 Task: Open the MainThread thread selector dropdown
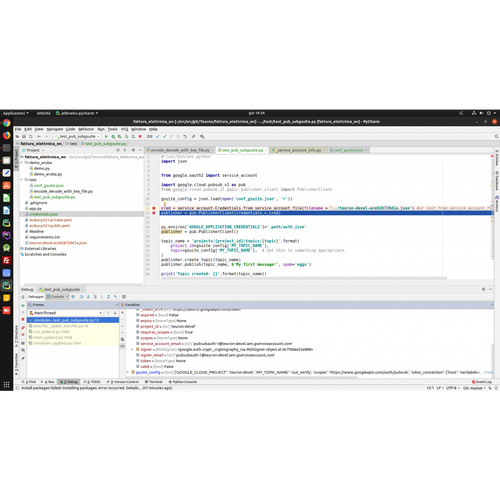tap(65, 313)
